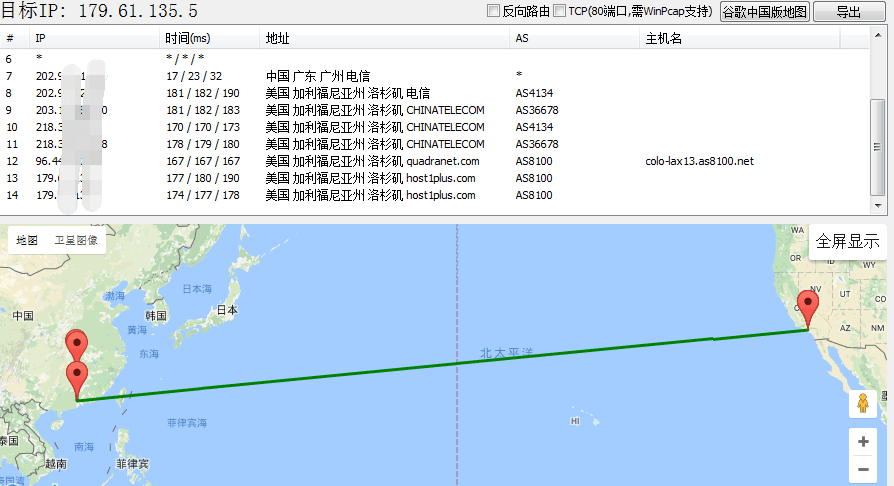Zoom in on the map with plus
Viewport: 894px width, 486px height.
[x=862, y=442]
